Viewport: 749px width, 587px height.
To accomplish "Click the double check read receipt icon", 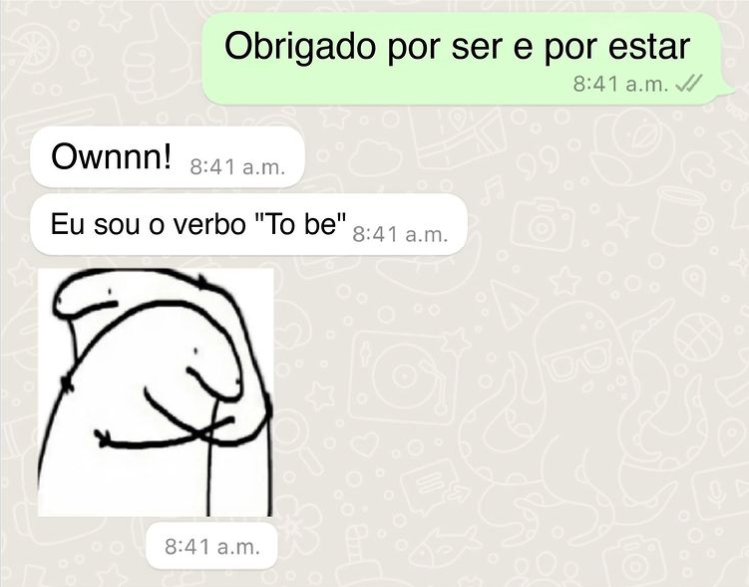I will 690,85.
